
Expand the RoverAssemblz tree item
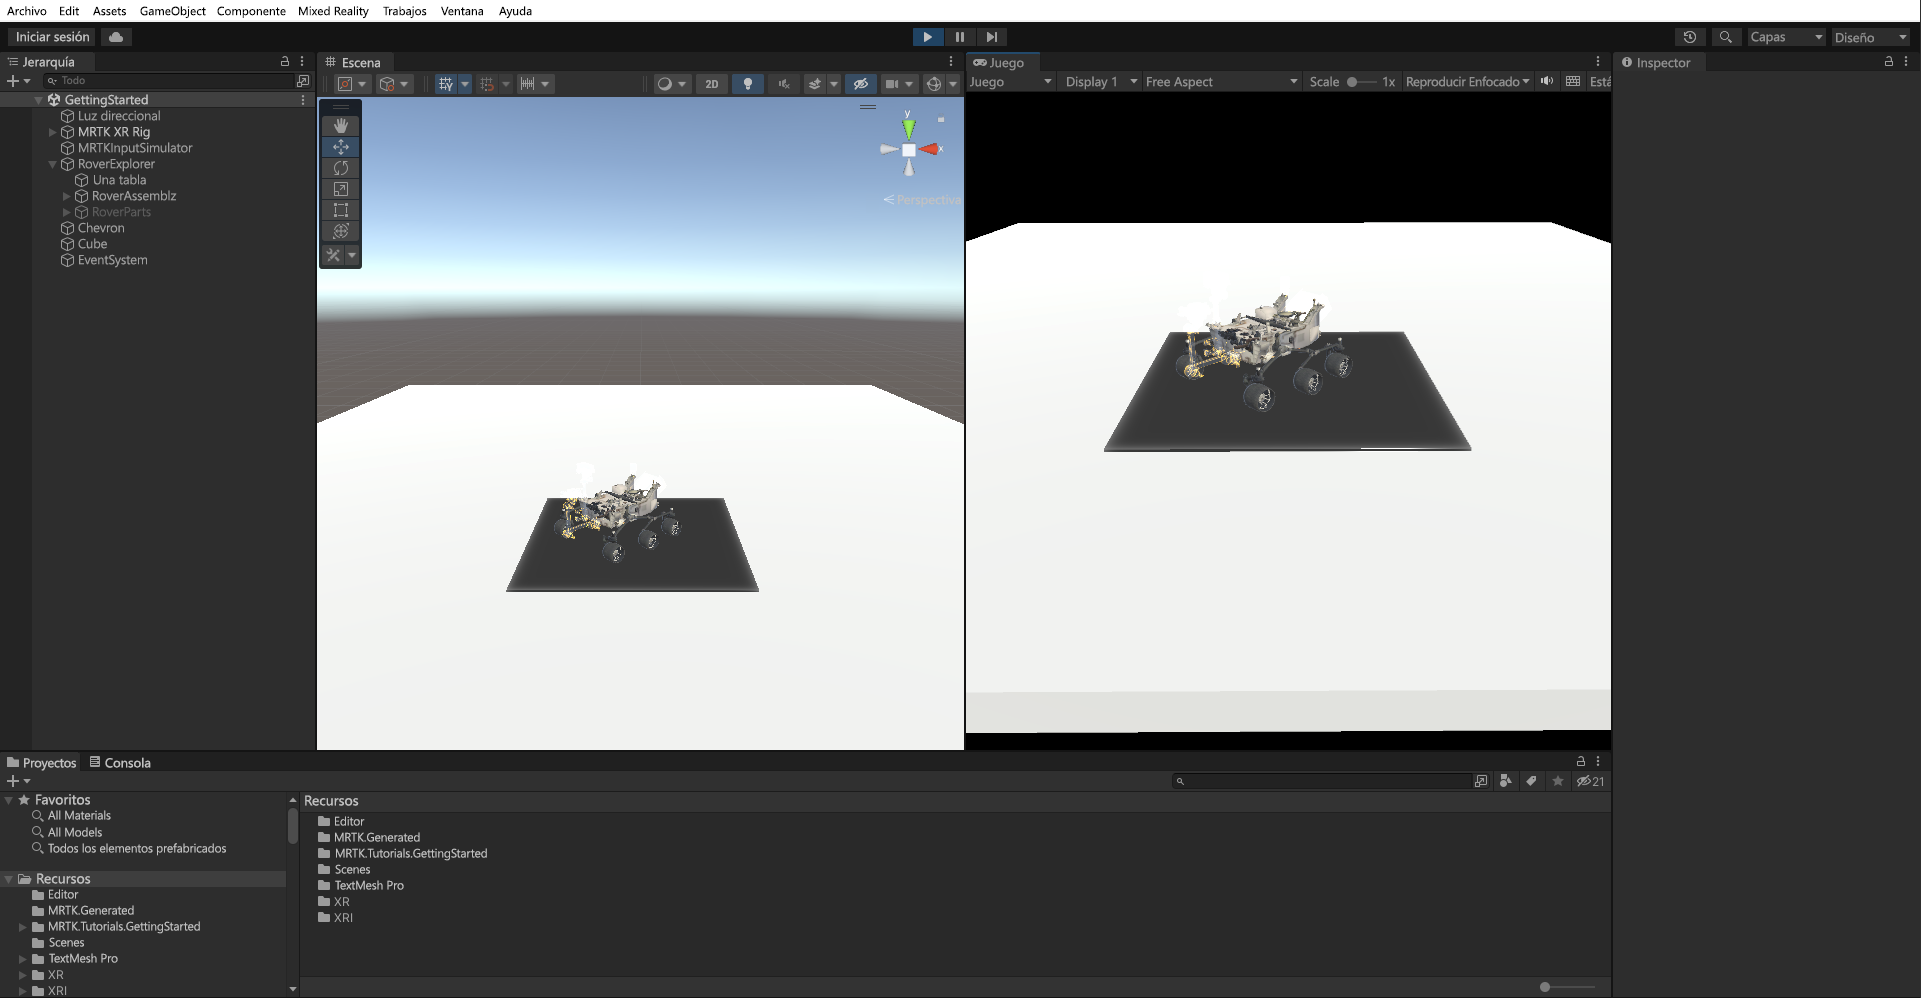(66, 196)
